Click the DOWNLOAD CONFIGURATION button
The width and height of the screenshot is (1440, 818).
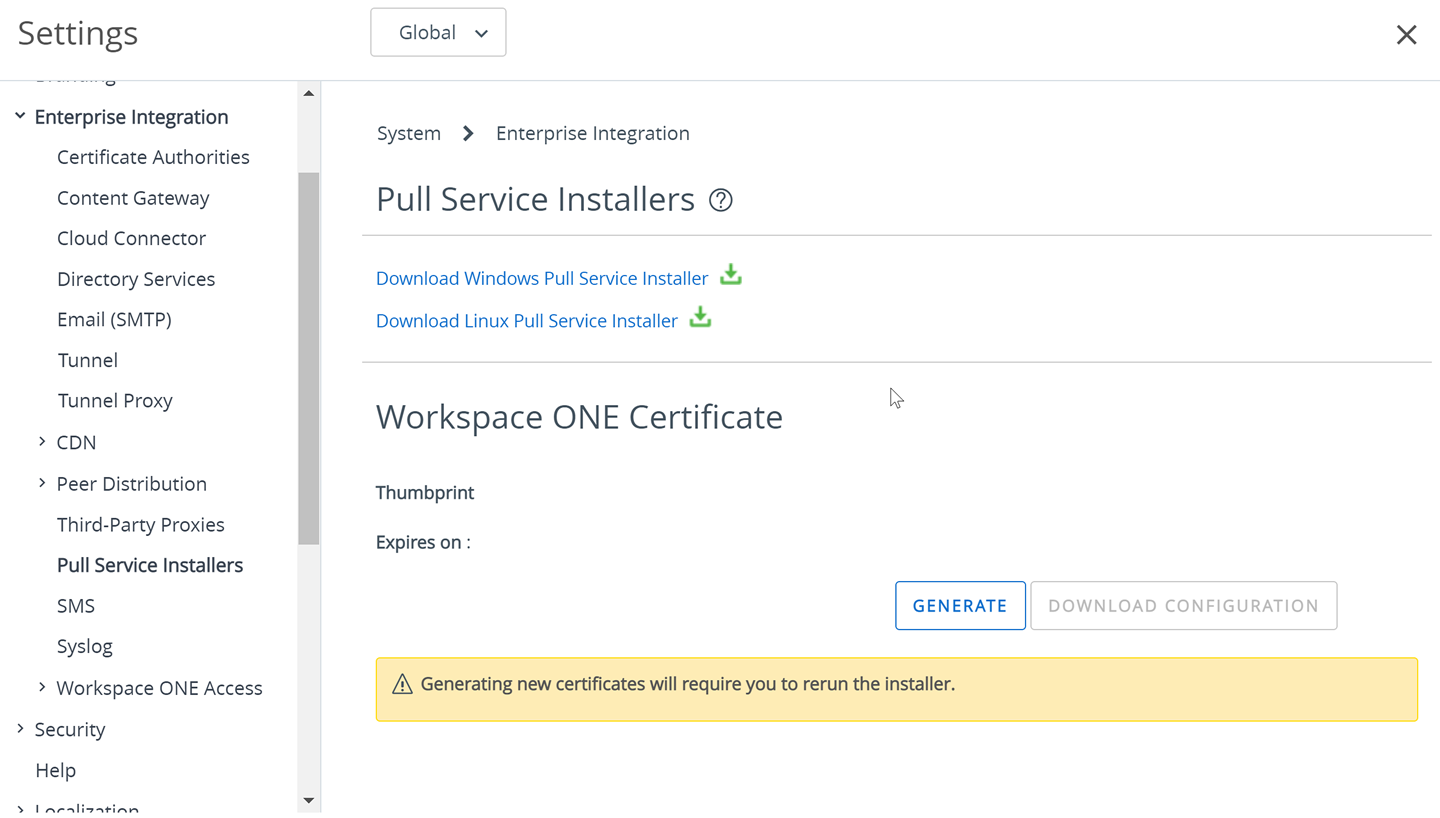pos(1183,606)
